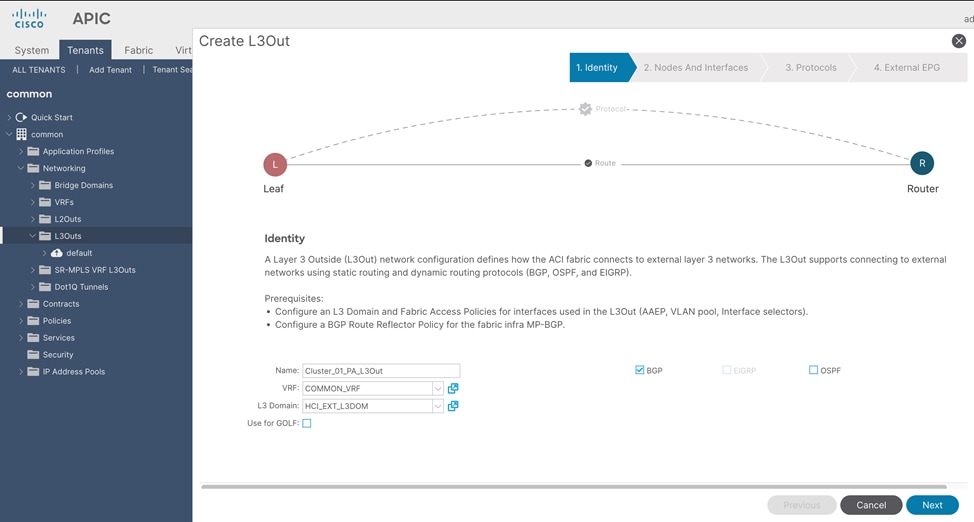Click the L2Outs folder icon

pyautogui.click(x=45, y=219)
